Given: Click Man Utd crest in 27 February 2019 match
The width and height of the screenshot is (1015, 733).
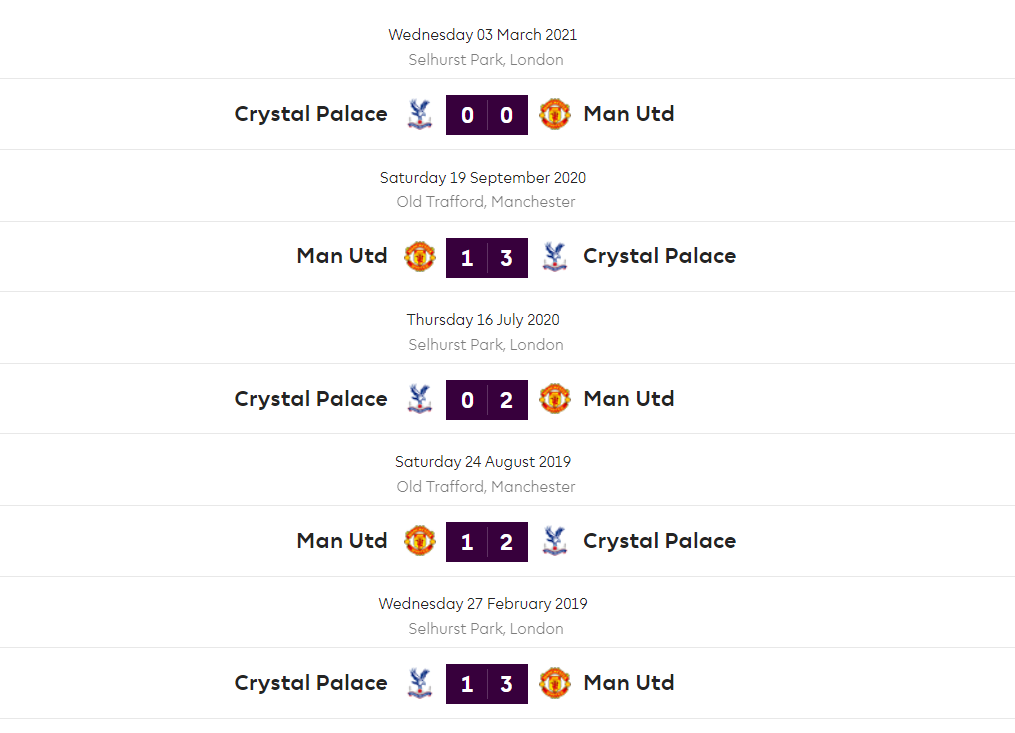Looking at the screenshot, I should coord(554,683).
